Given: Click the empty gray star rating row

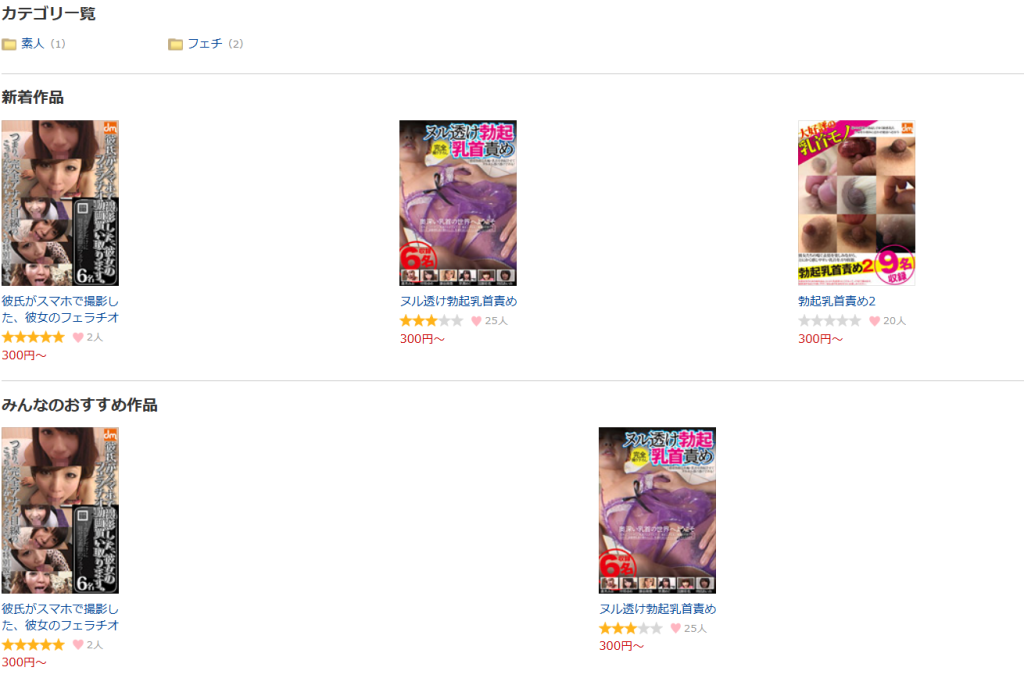Looking at the screenshot, I should 829,321.
